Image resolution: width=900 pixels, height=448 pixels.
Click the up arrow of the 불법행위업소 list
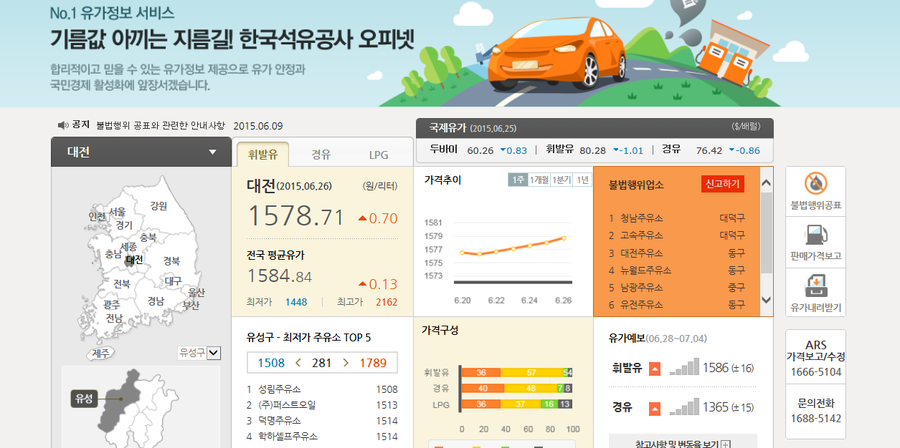coord(766,183)
